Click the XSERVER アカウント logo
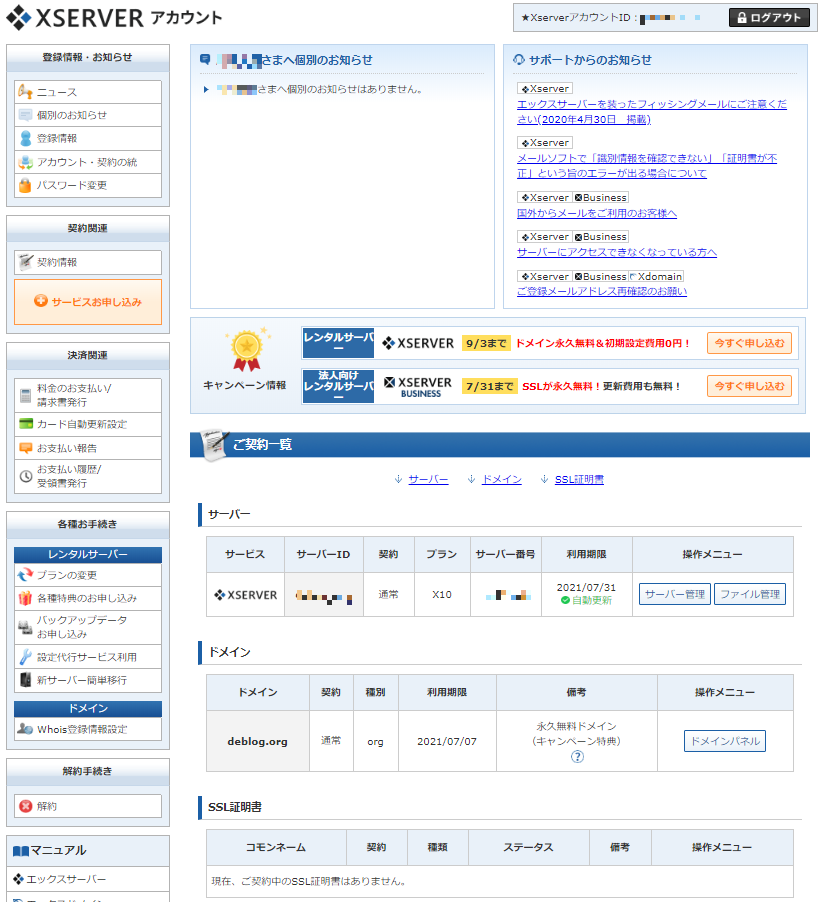The image size is (821, 902). click(x=114, y=18)
